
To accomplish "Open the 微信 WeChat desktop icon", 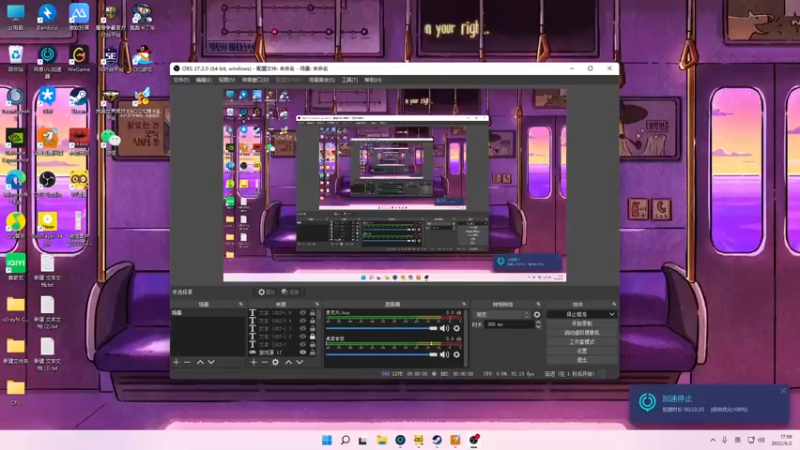I will tap(110, 142).
